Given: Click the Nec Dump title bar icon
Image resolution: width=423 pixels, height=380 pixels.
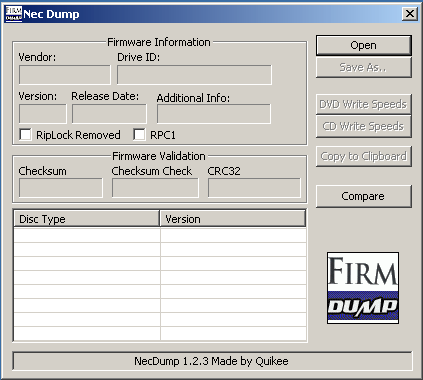Looking at the screenshot, I should 14,14.
